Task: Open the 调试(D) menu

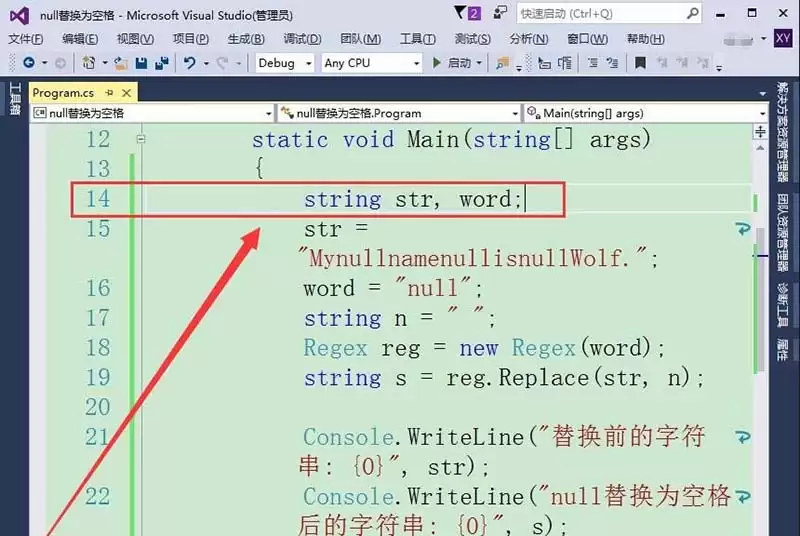Action: tap(302, 39)
